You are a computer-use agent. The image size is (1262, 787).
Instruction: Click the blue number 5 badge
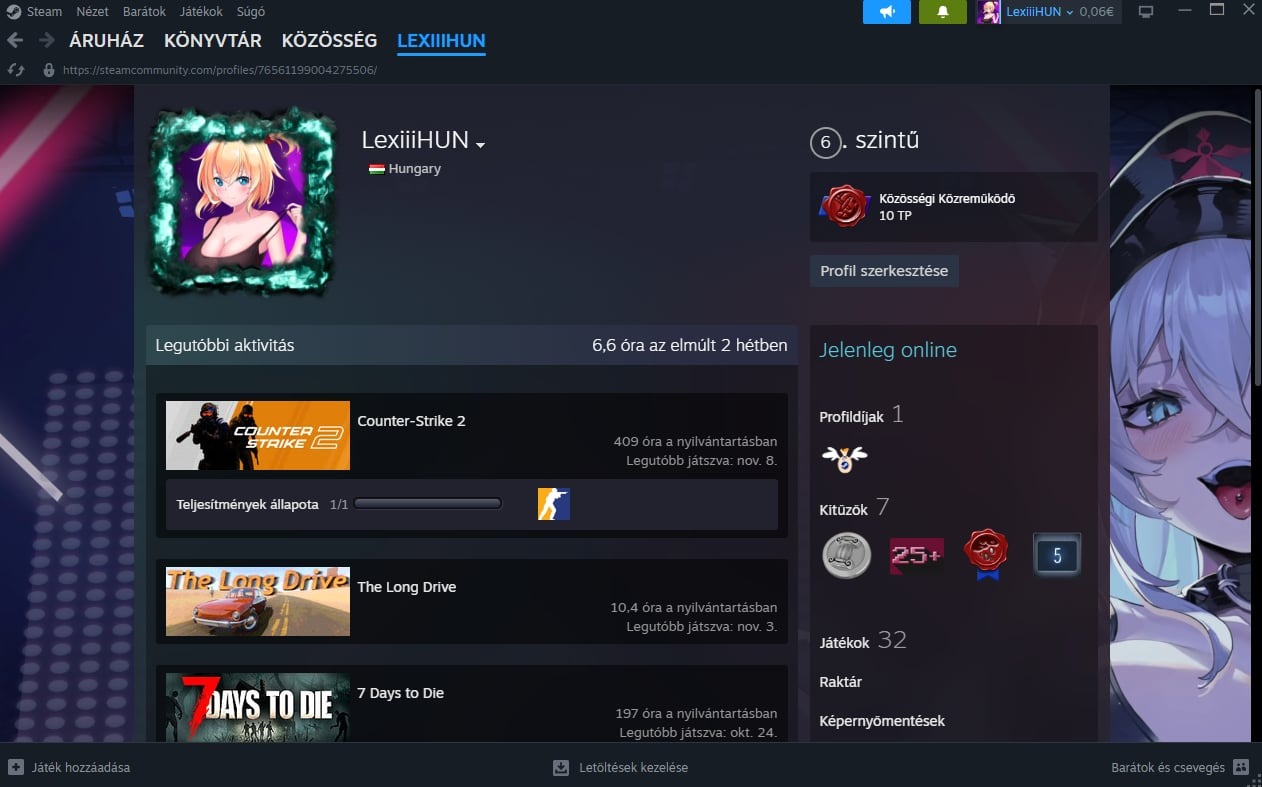click(x=1057, y=556)
